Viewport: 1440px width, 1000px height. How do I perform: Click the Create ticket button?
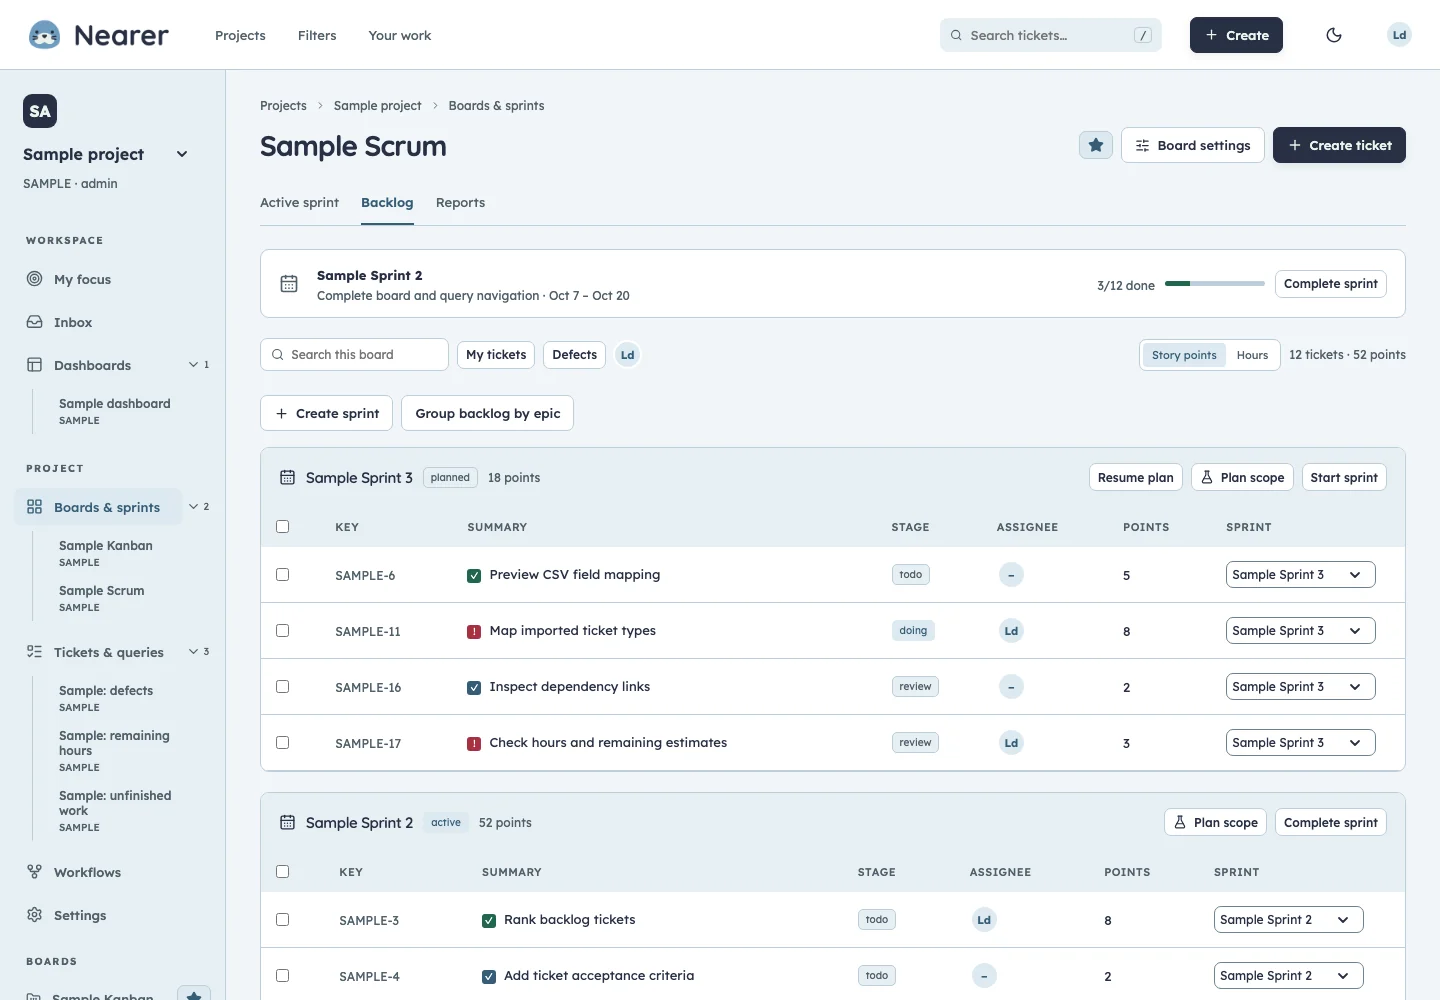click(x=1339, y=145)
